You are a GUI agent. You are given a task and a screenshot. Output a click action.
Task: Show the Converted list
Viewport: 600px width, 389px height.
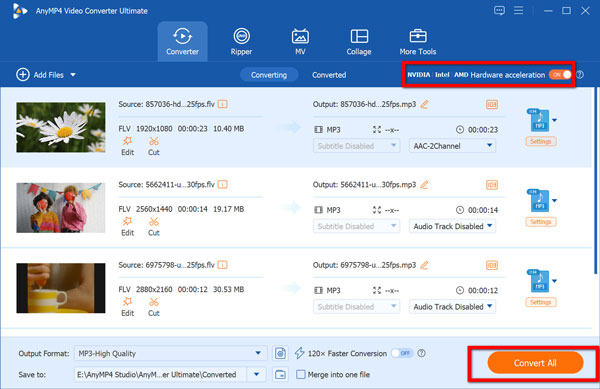click(x=329, y=75)
